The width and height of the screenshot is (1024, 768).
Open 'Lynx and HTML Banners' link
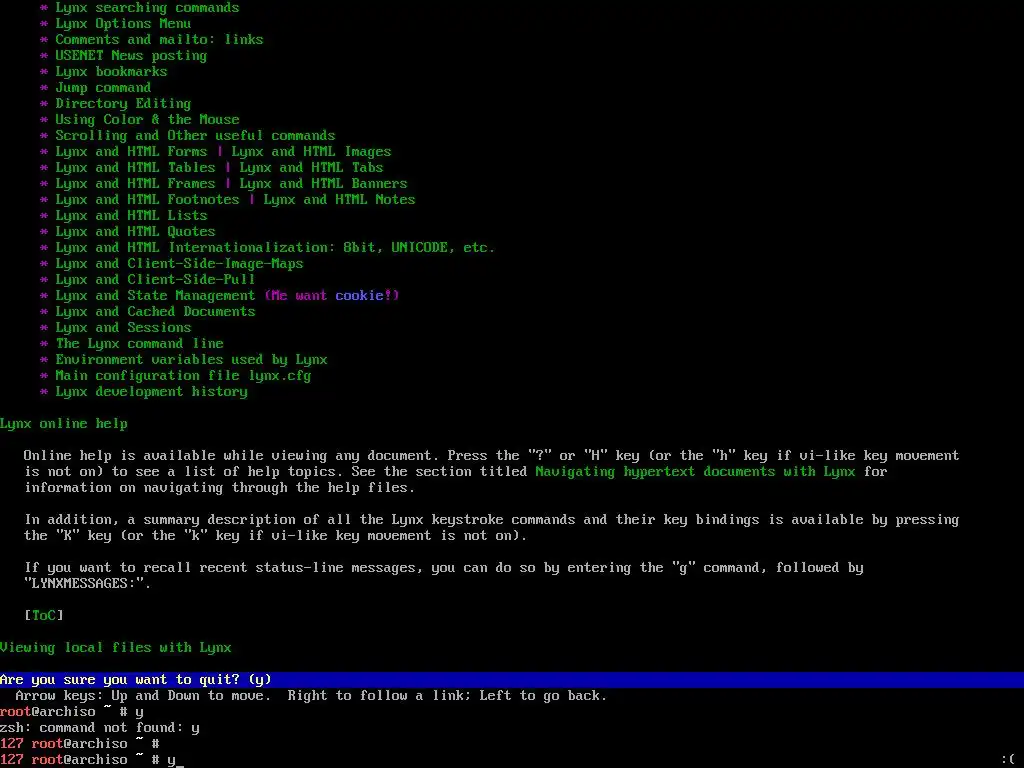click(323, 184)
